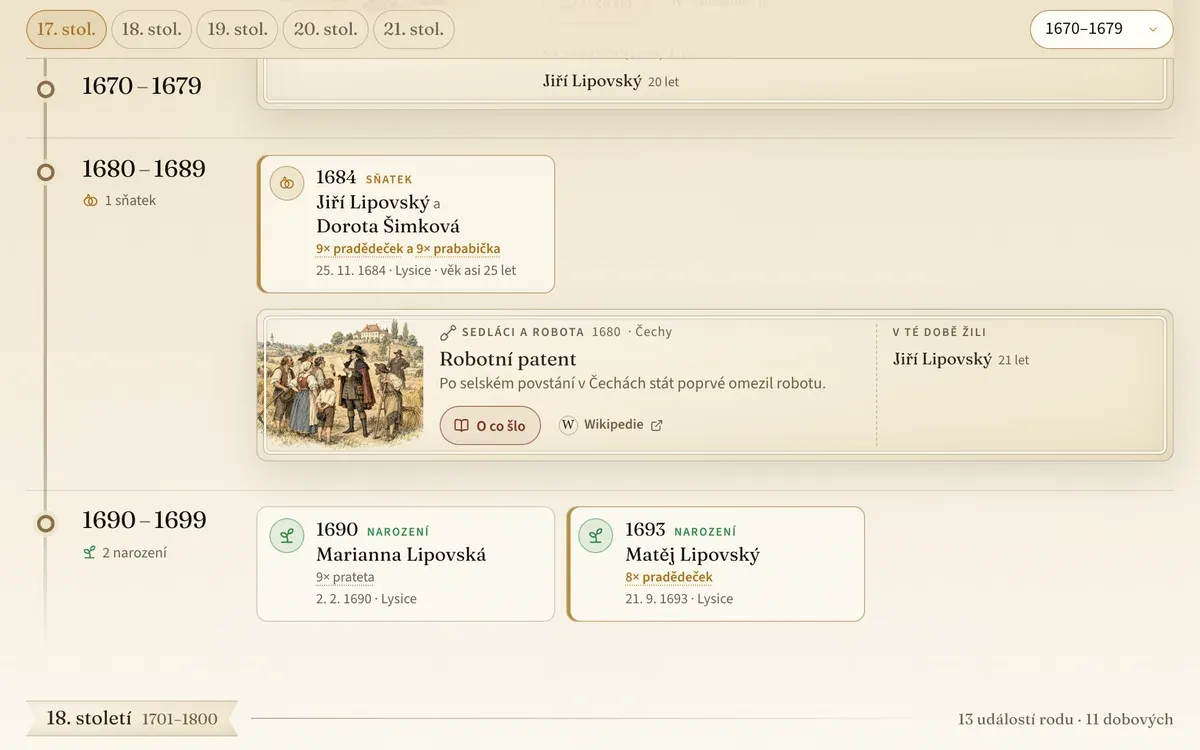Select Jiří Lipovský 21 let in V té době žili
This screenshot has width=1200, height=750.
(960, 359)
